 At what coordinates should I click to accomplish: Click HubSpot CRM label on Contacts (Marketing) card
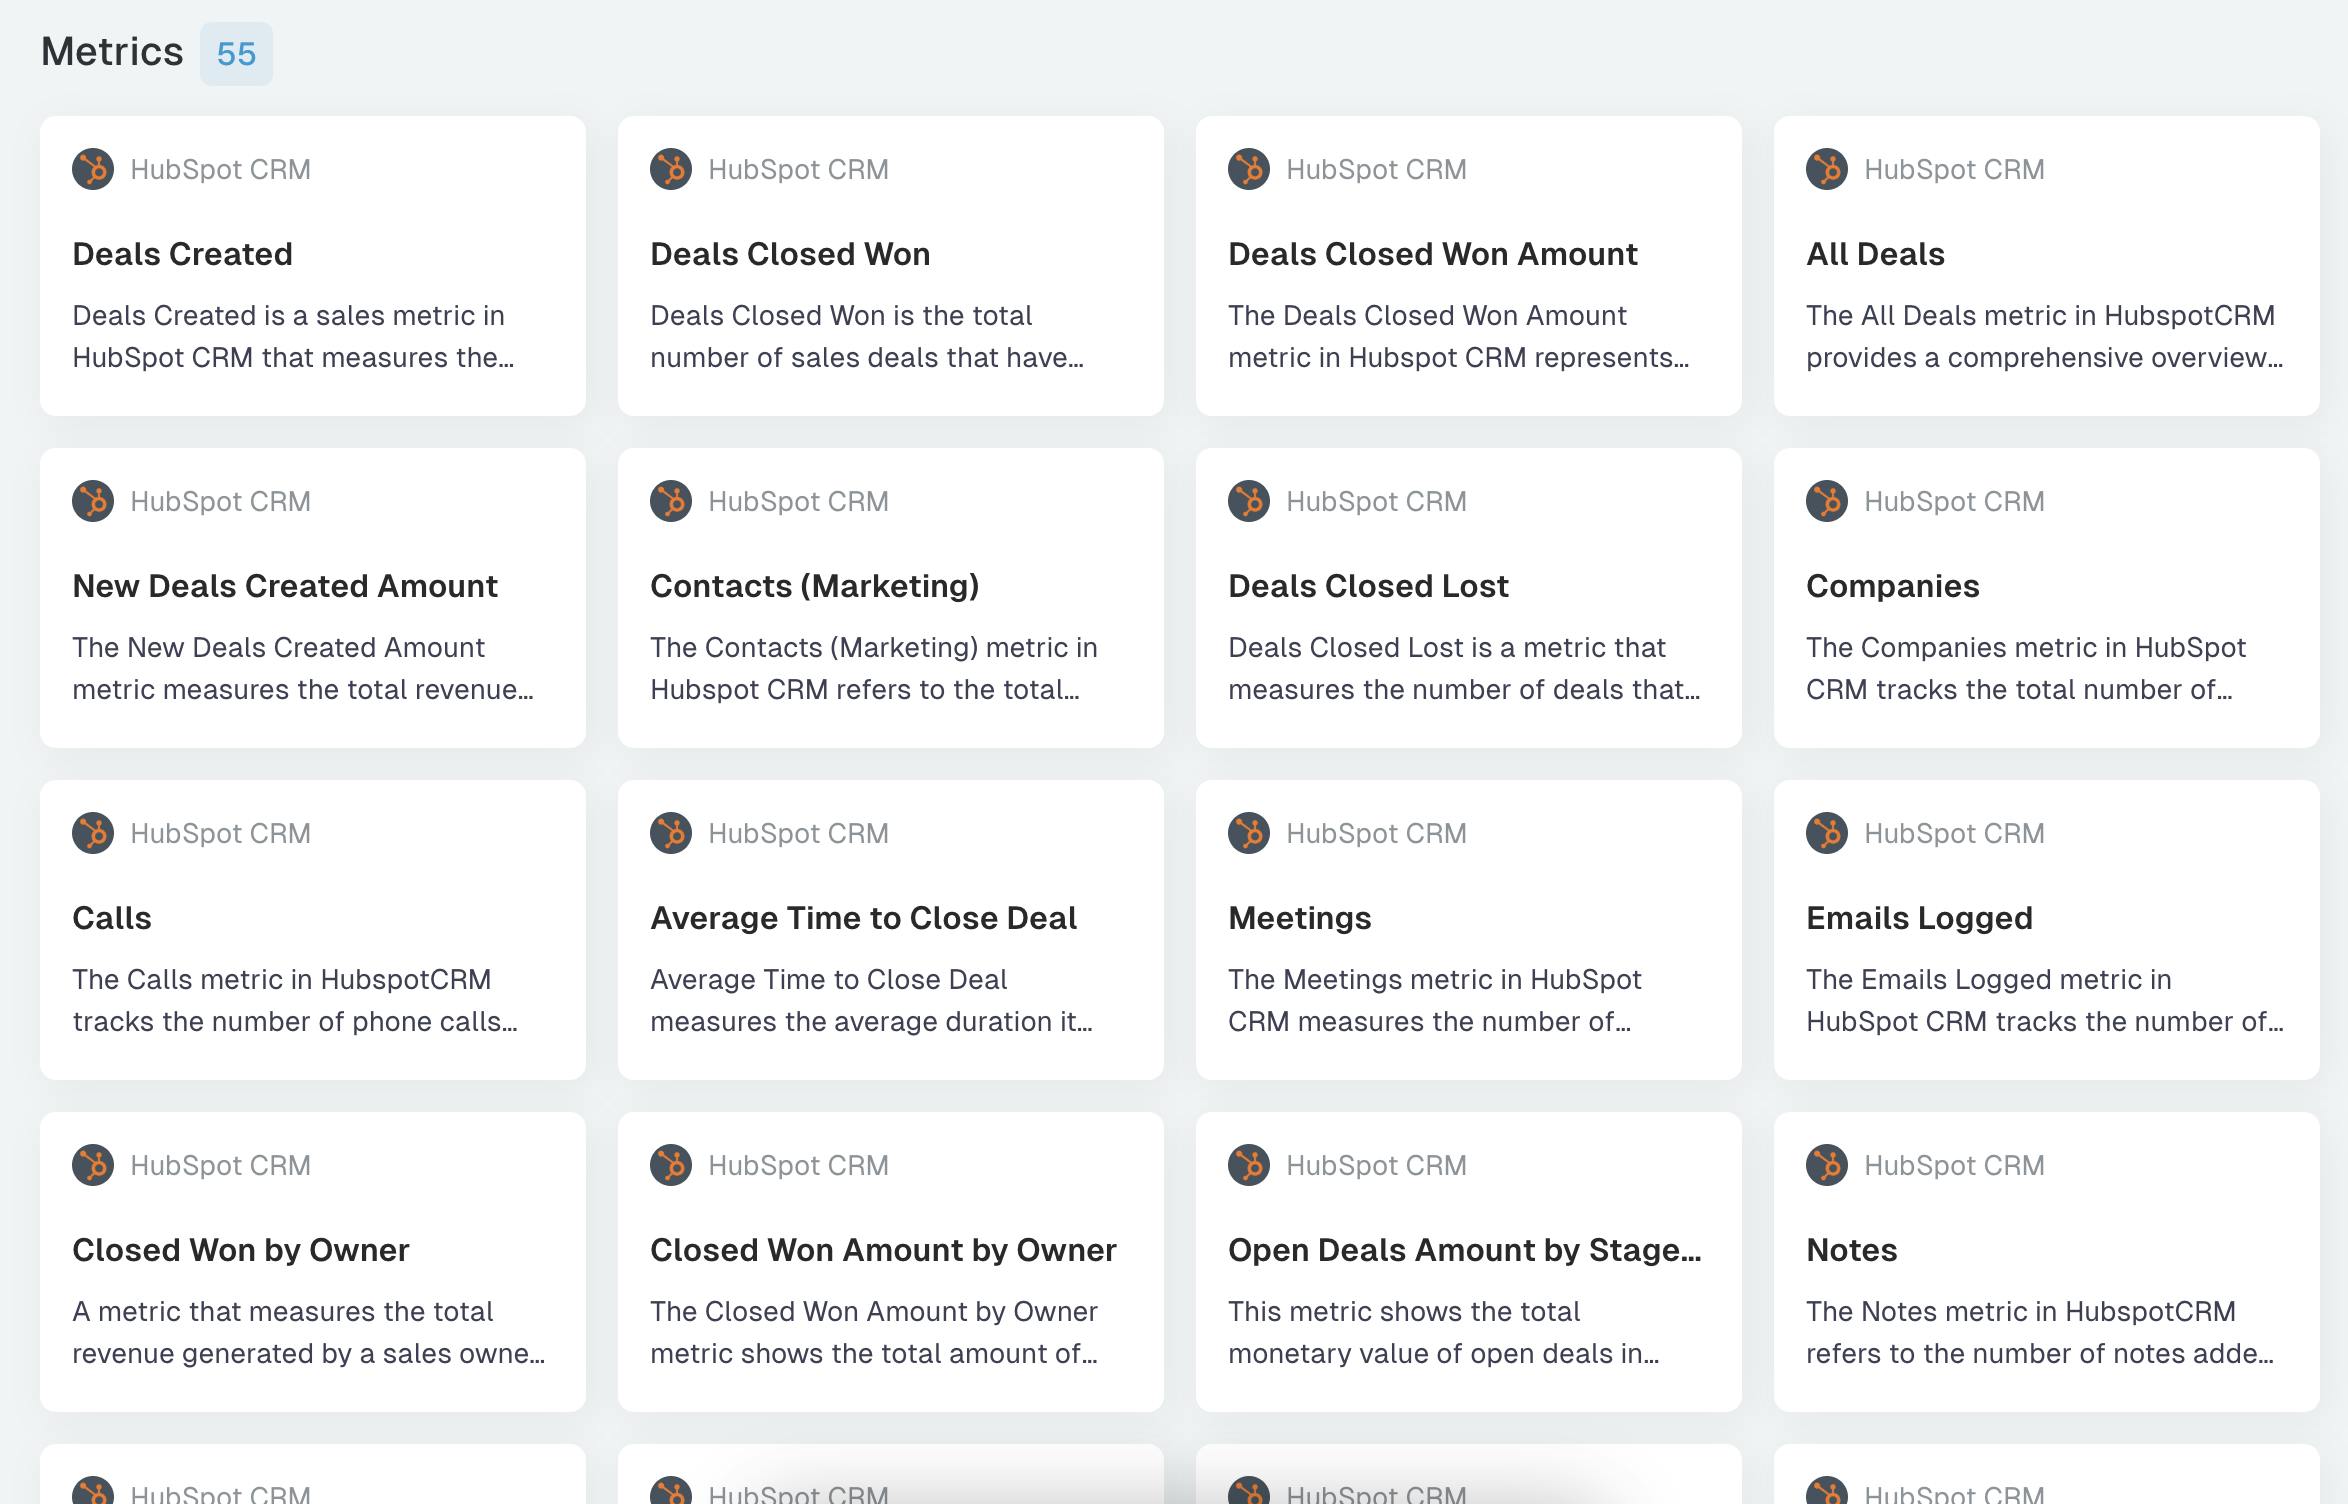coord(798,501)
